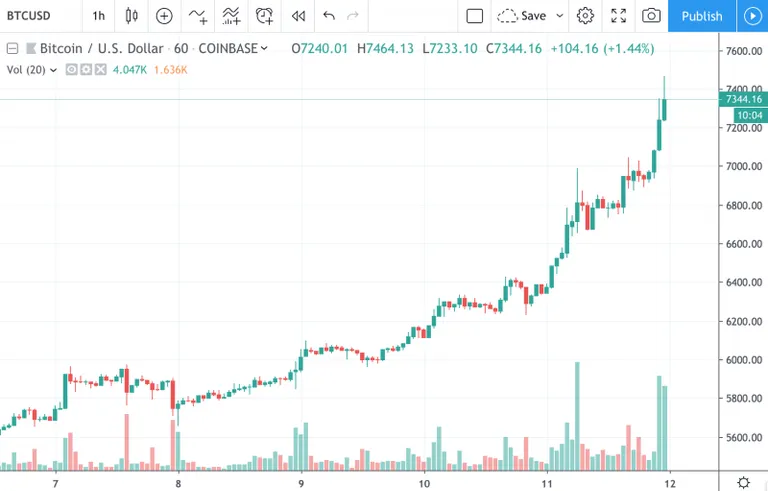Image resolution: width=768 pixels, height=491 pixels.
Task: Take a chart snapshot with camera icon
Action: click(x=651, y=16)
